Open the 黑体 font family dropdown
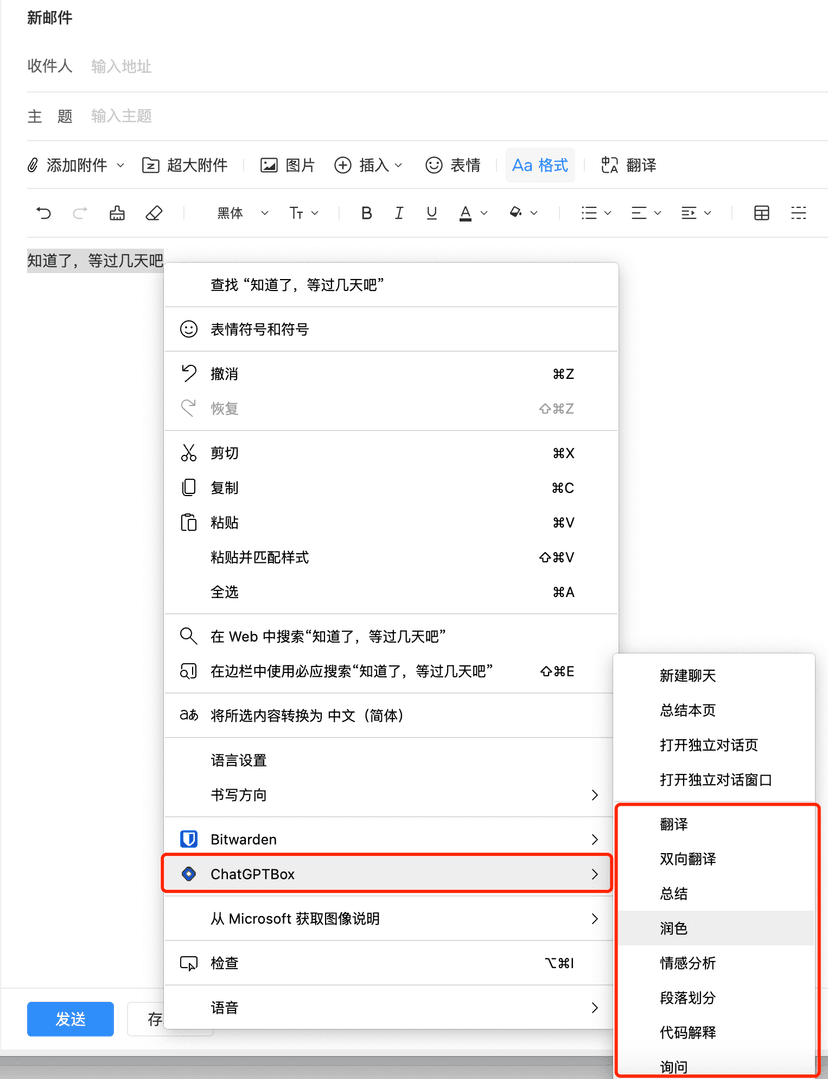Viewport: 828px width, 1079px height. coord(242,213)
